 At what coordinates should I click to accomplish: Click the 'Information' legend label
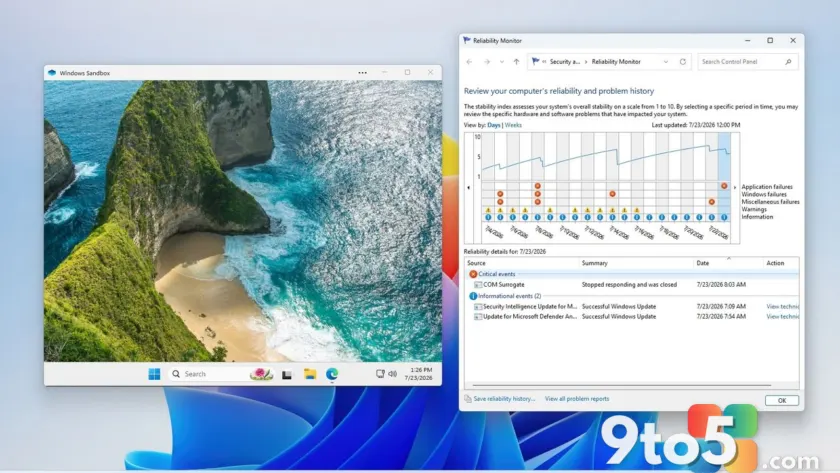757,216
